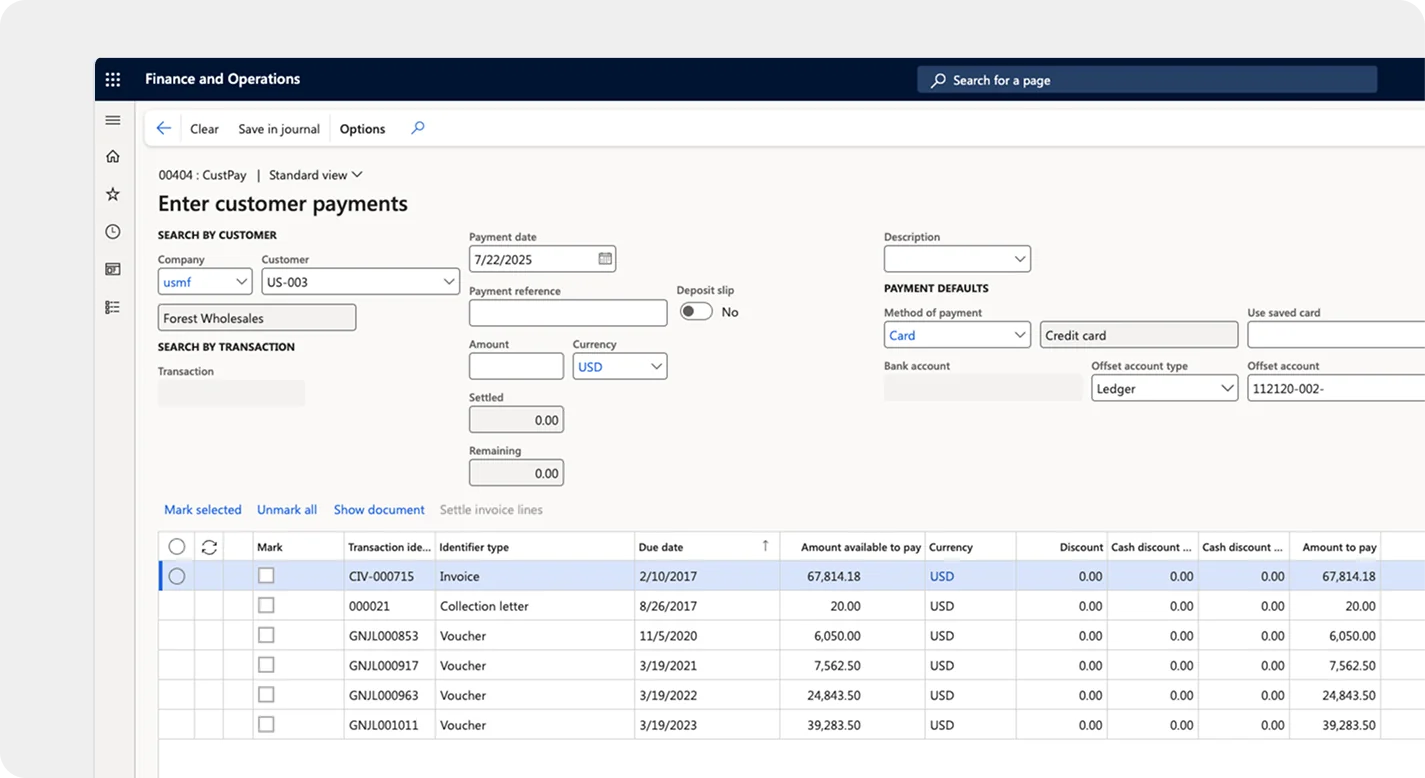Click the Collection letter cell
The height and width of the screenshot is (778, 1425).
point(534,606)
